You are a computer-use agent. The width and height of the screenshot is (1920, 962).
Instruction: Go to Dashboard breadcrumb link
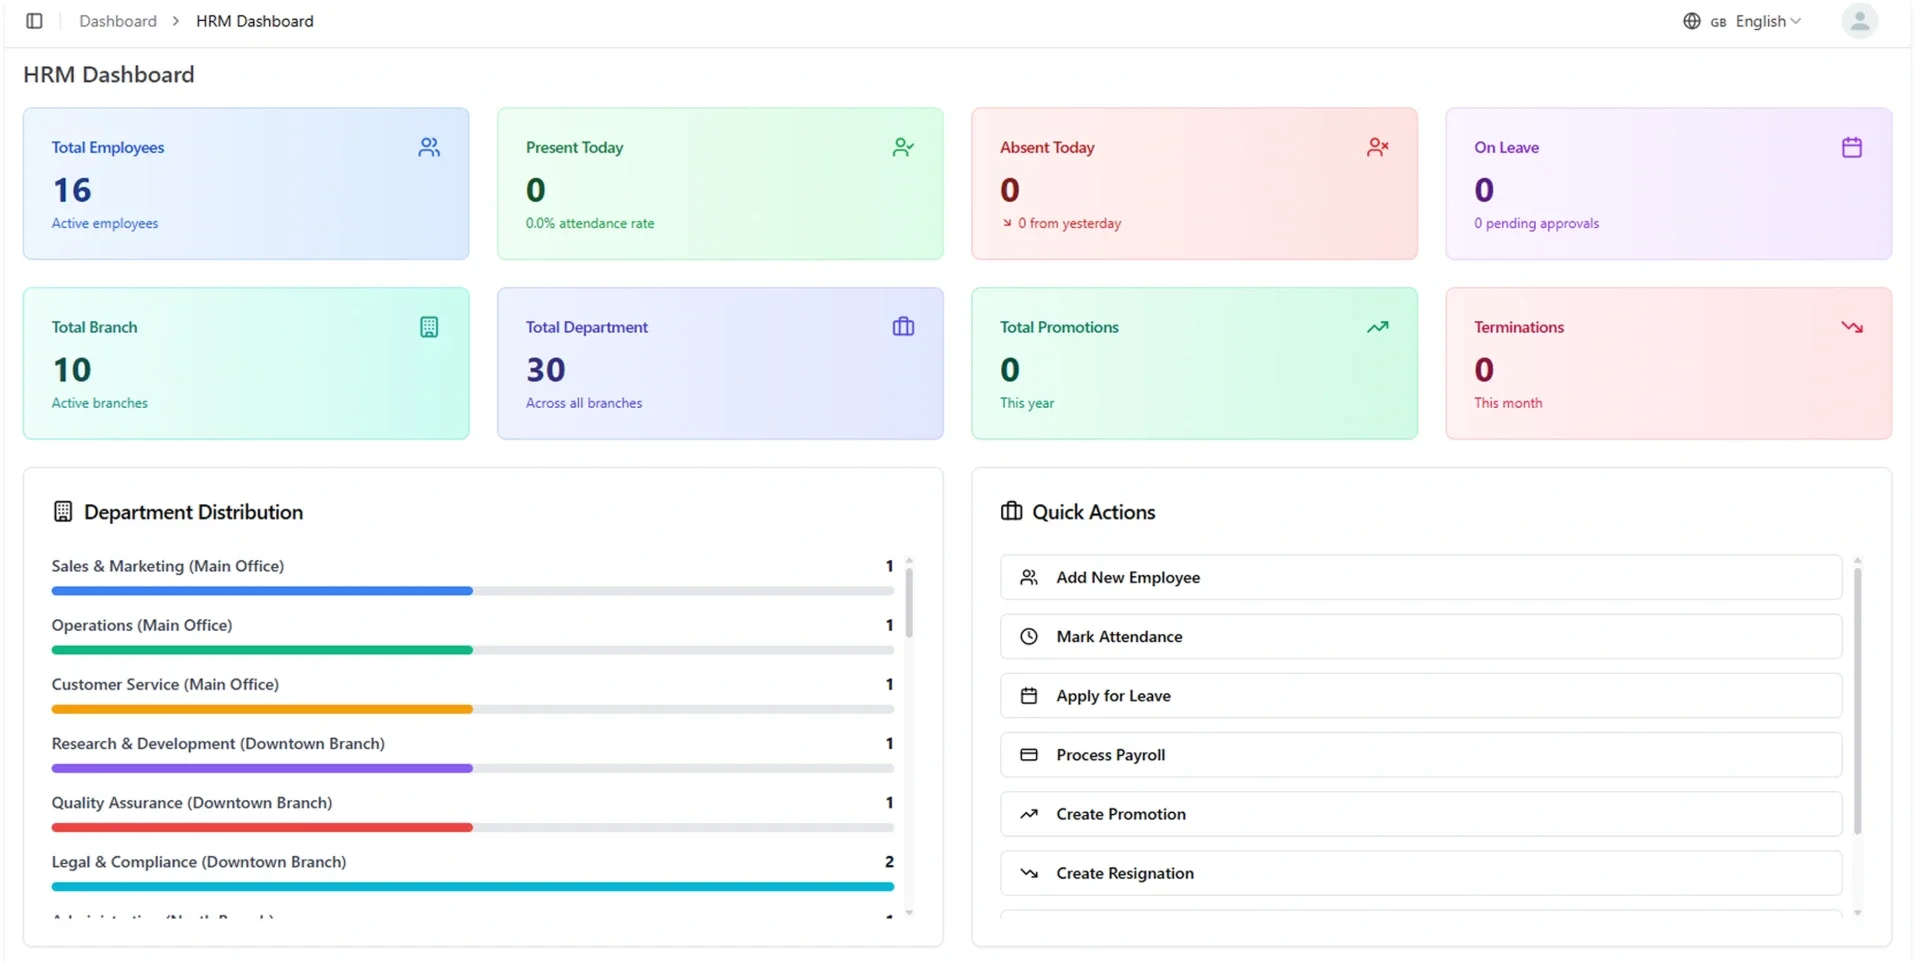pos(118,21)
